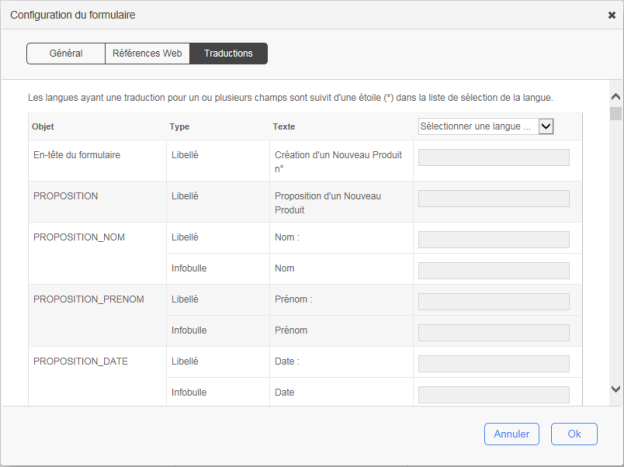
Task: Click PROPOSITION_DATE Infobulle translation field
Action: pyautogui.click(x=493, y=394)
